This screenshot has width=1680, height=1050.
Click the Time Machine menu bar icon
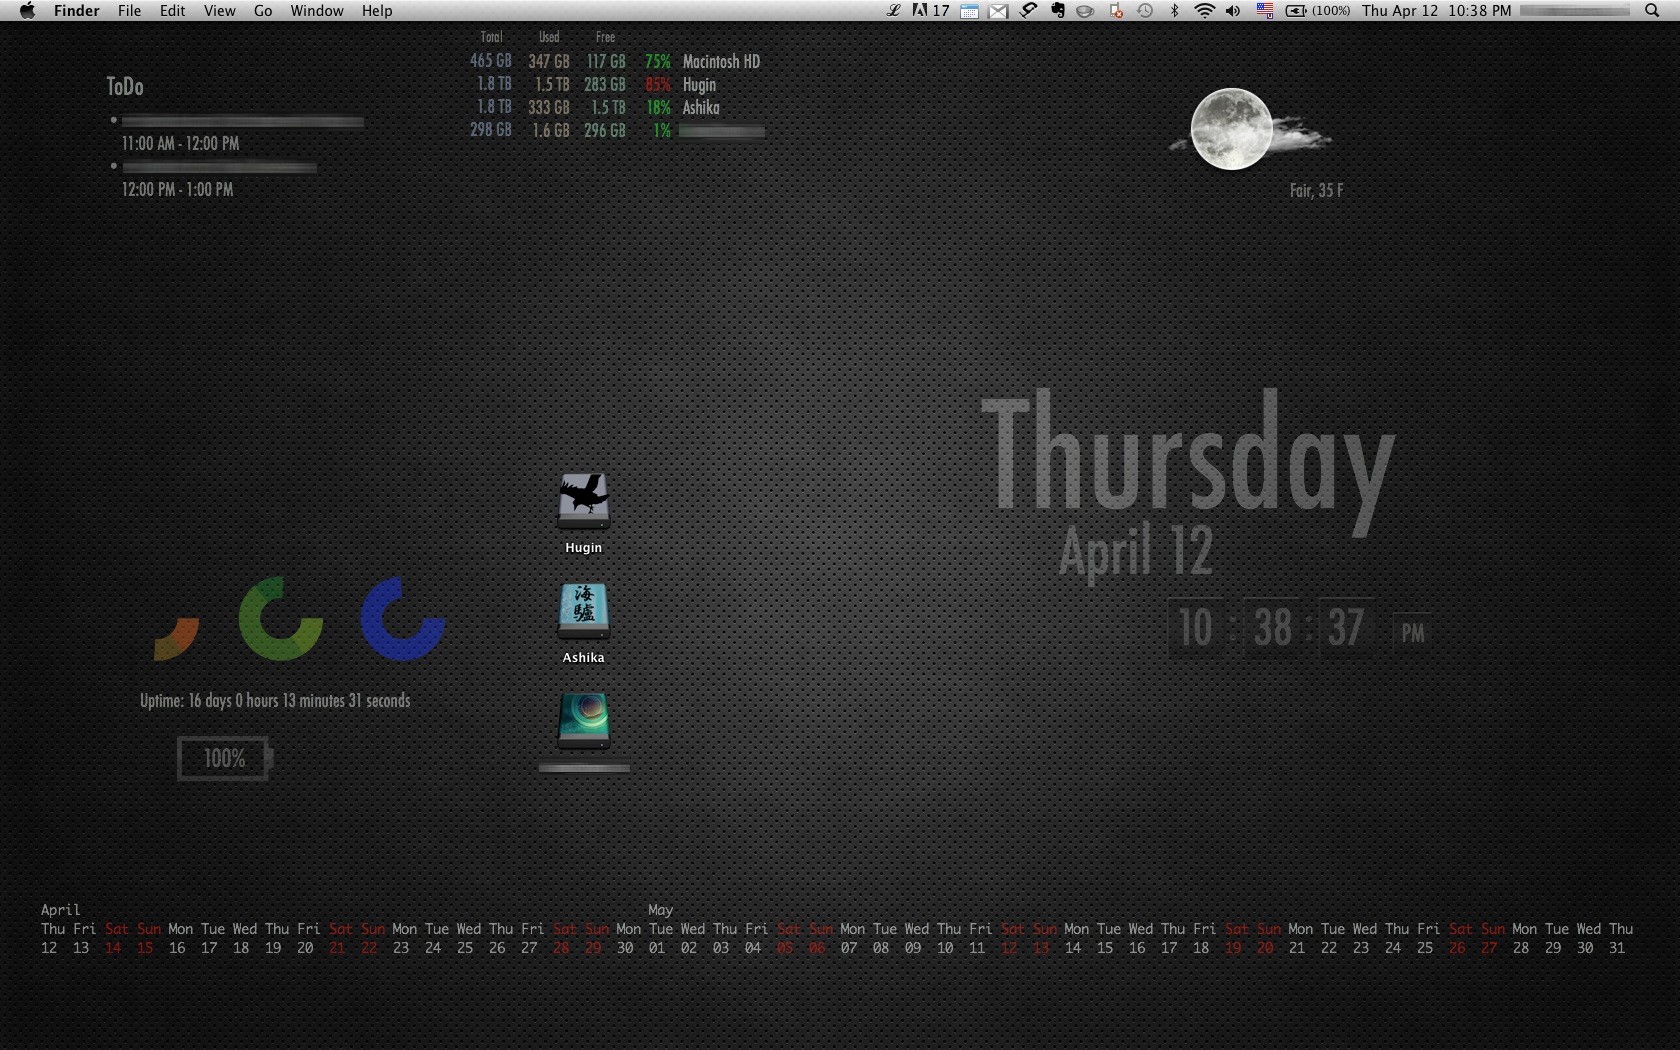point(1144,11)
